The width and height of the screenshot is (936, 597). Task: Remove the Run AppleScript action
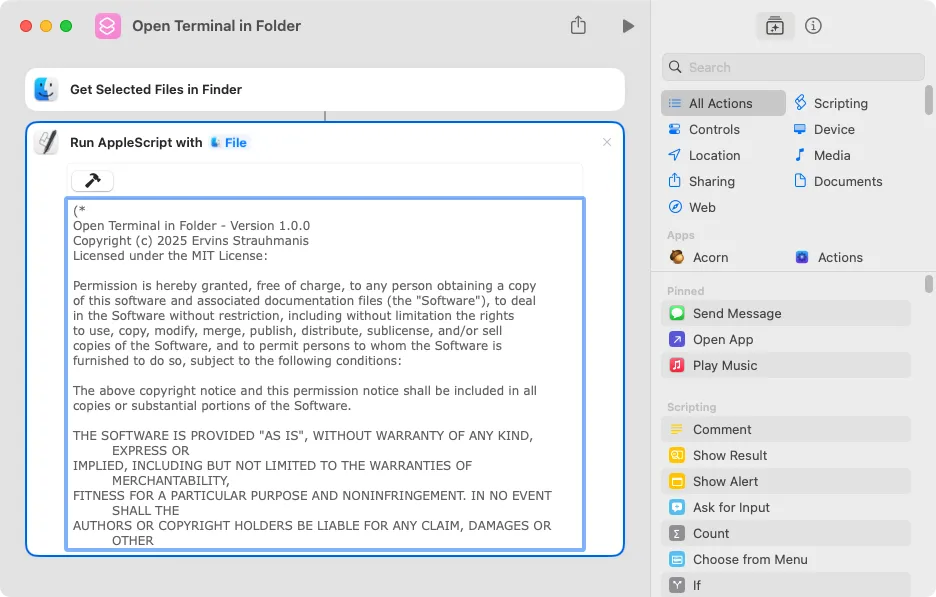pyautogui.click(x=606, y=142)
